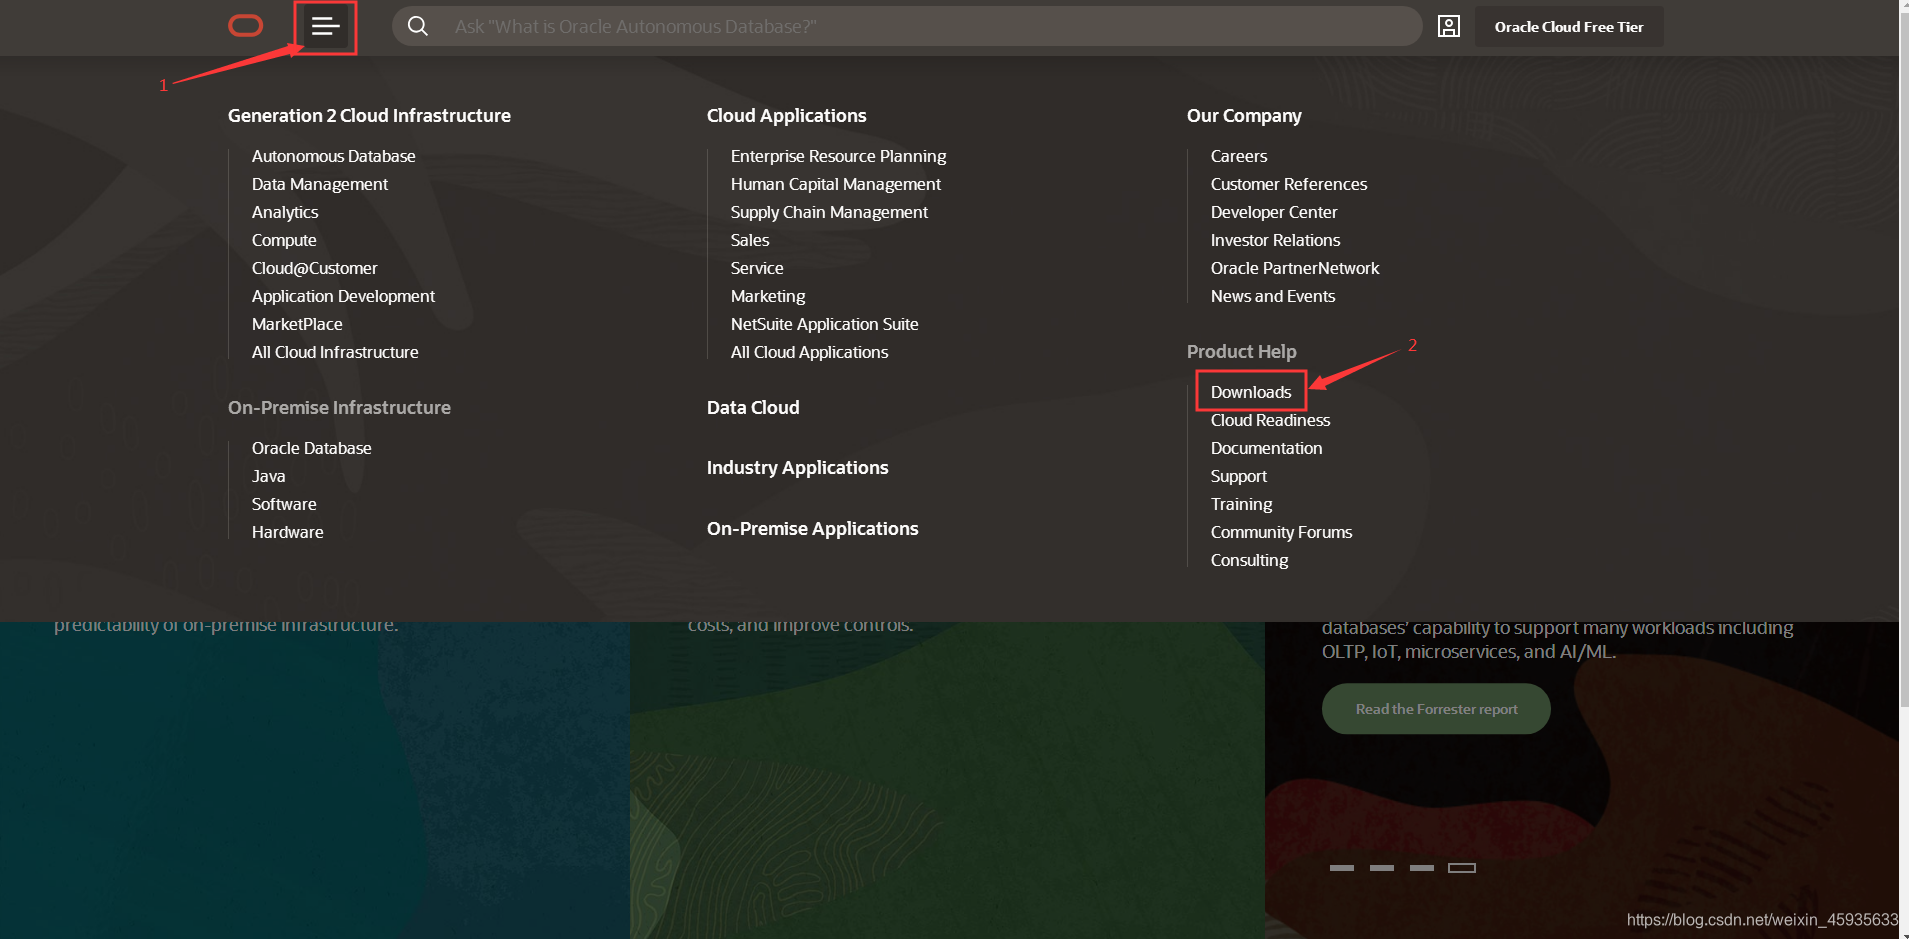Image resolution: width=1909 pixels, height=939 pixels.
Task: Open Compute link
Action: point(284,240)
